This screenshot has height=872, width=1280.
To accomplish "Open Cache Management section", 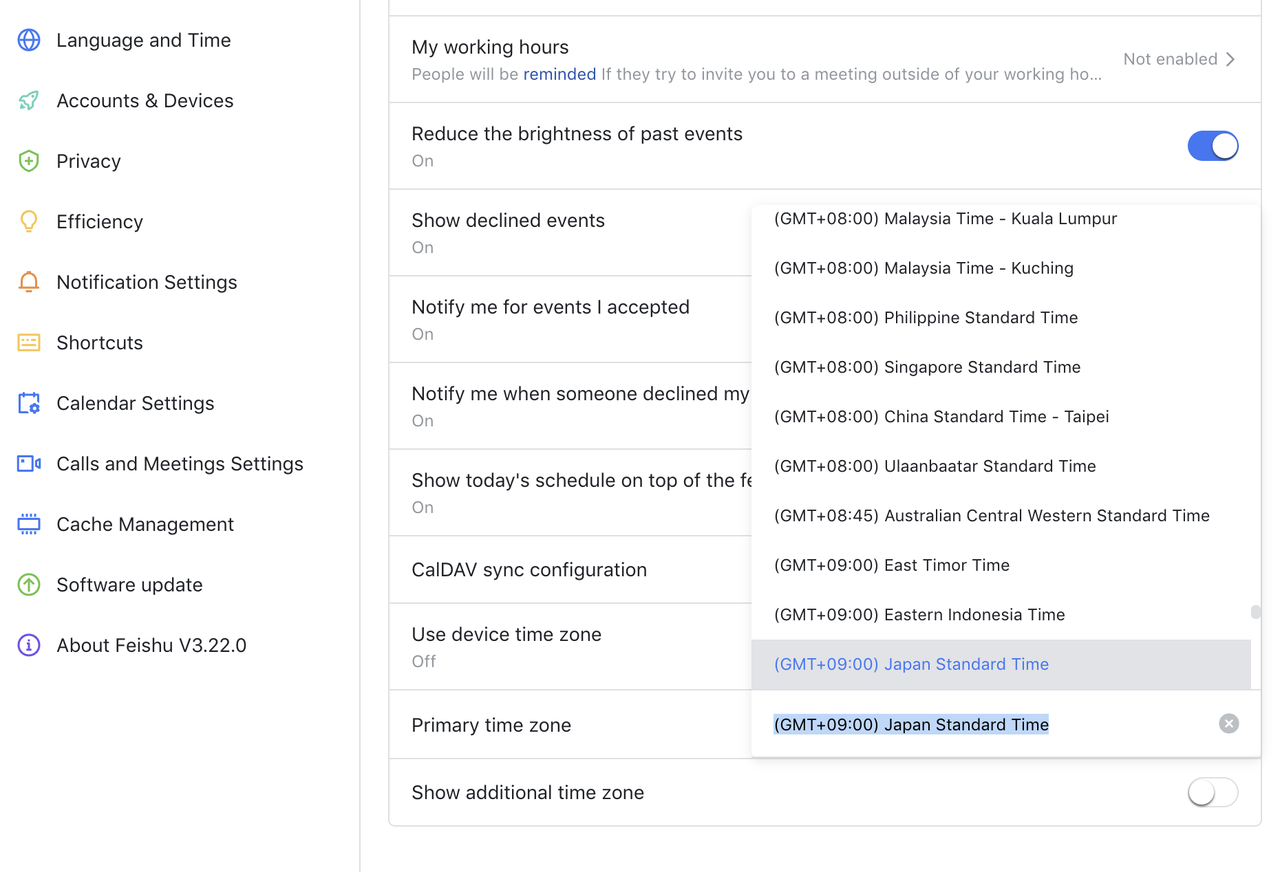I will point(145,524).
